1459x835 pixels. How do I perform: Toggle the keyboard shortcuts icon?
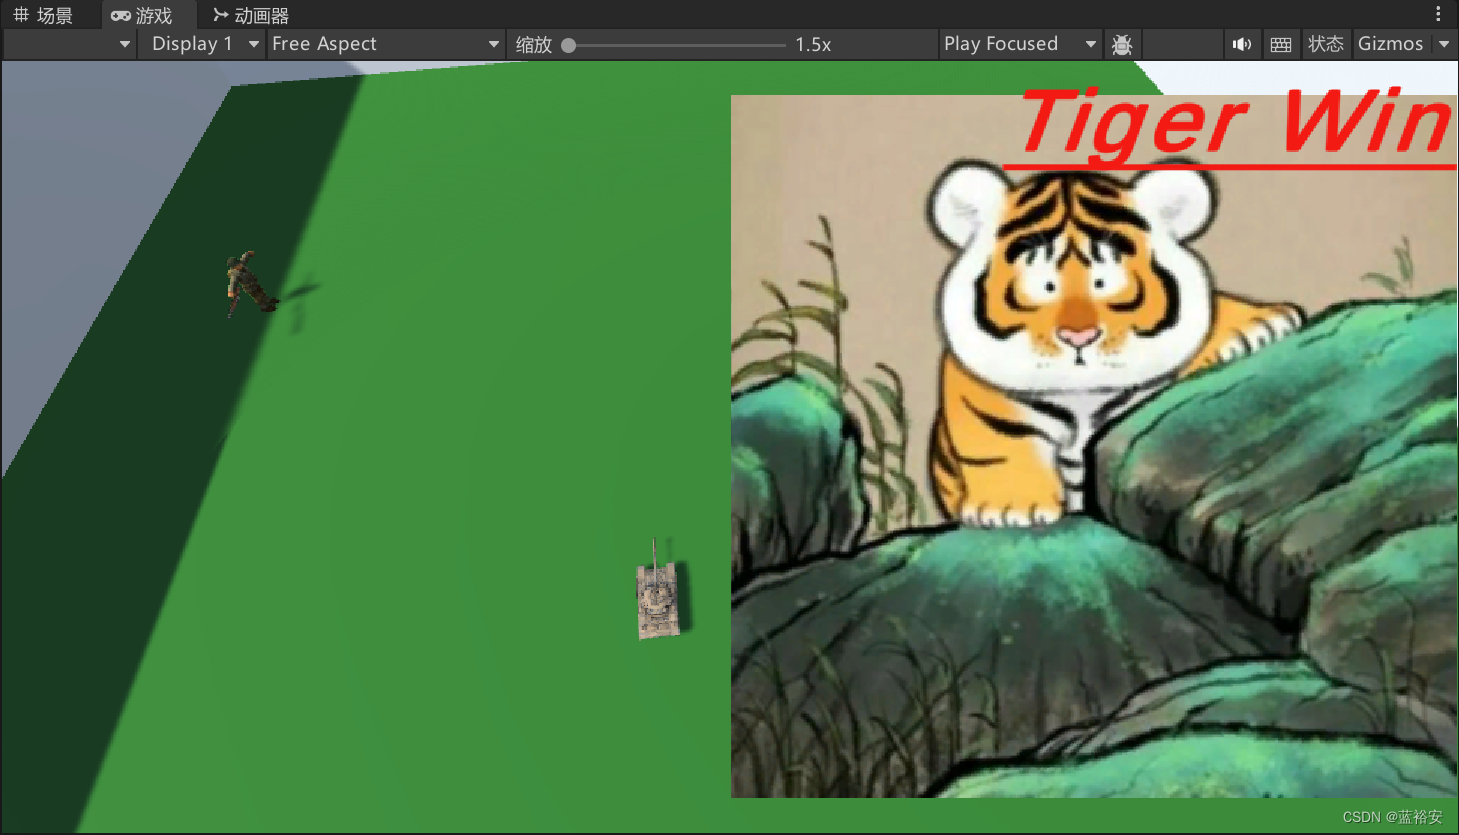pyautogui.click(x=1281, y=45)
